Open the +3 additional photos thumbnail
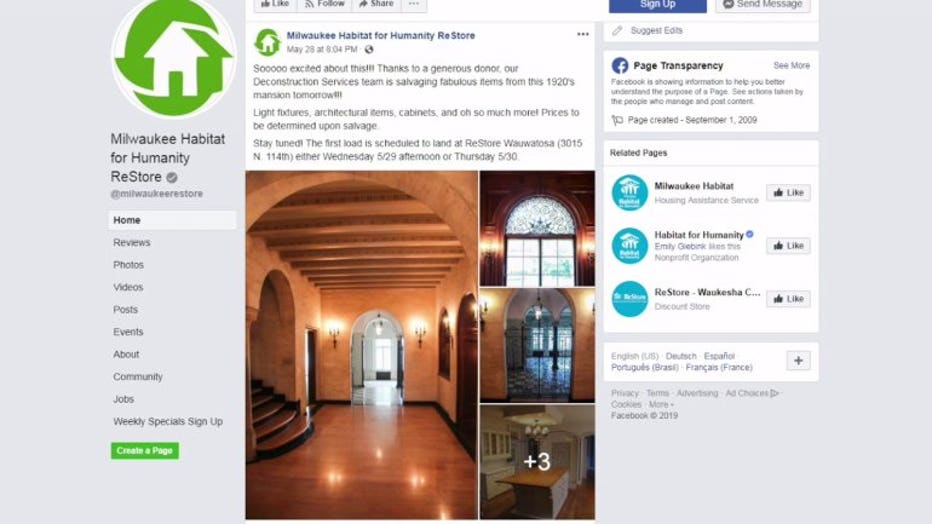Screen dimensions: 932x524 [537, 462]
